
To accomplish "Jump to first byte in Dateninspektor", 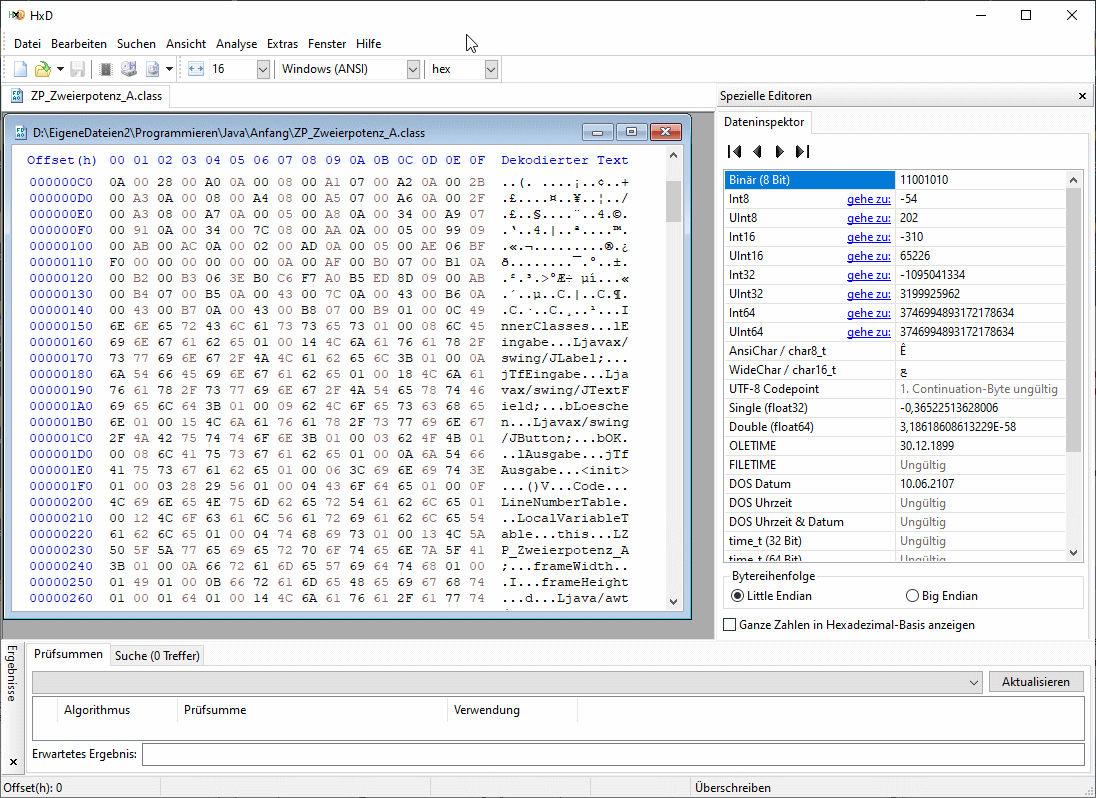I will [735, 151].
